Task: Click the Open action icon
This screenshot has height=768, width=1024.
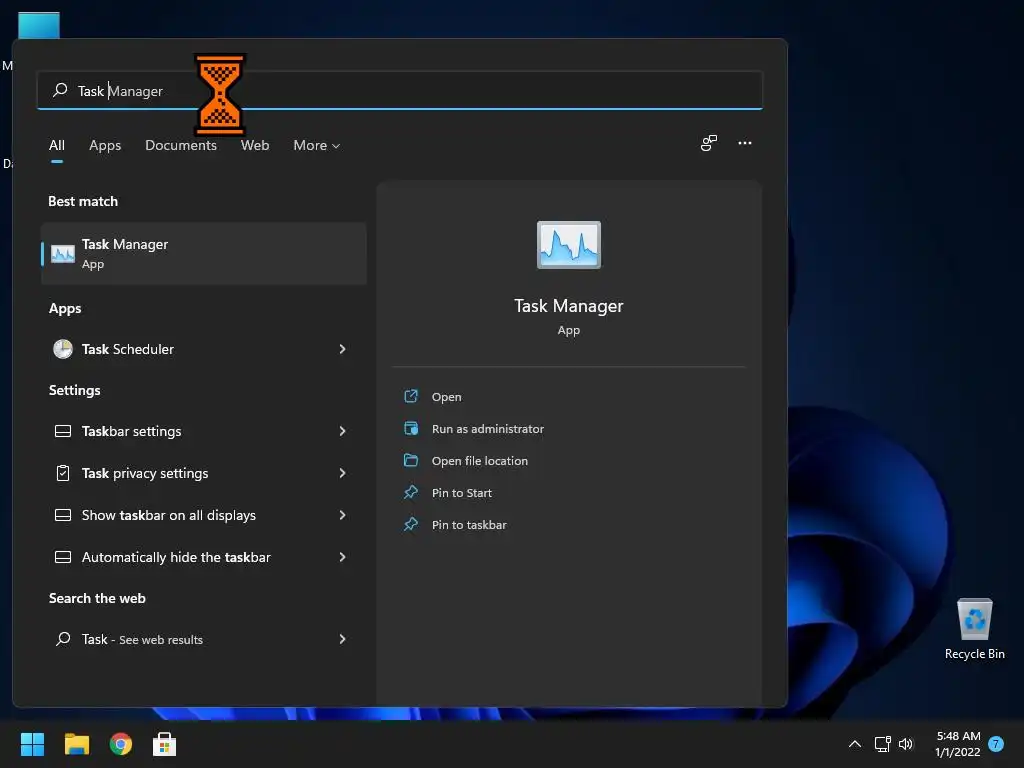Action: pos(411,396)
